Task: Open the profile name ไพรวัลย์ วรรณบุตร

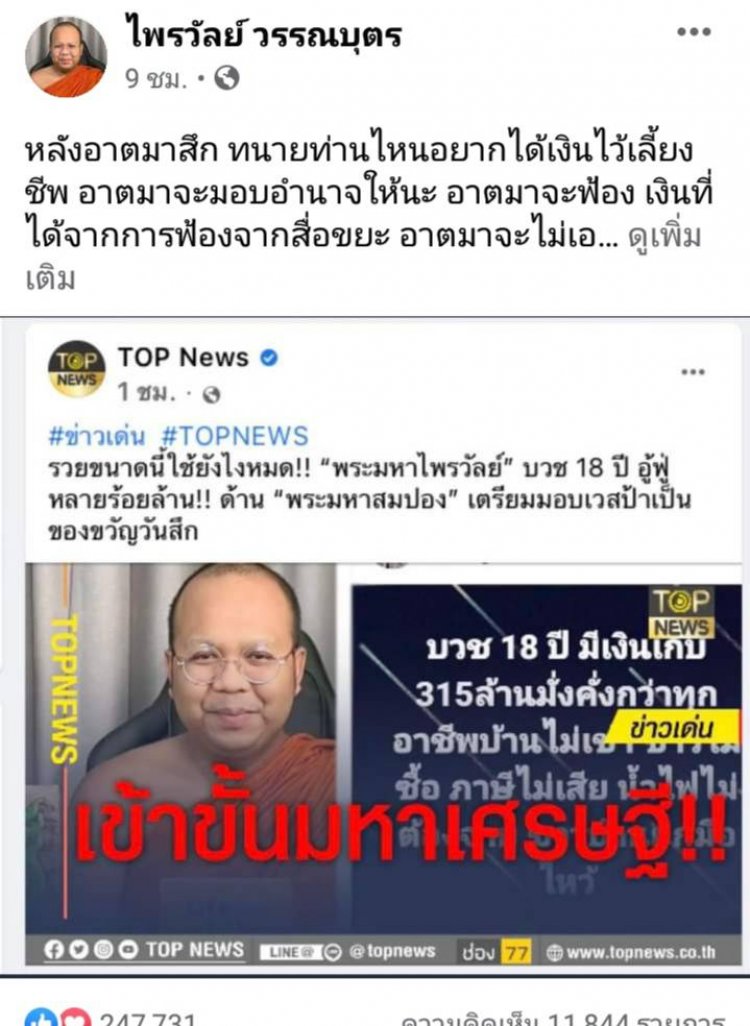Action: (263, 33)
